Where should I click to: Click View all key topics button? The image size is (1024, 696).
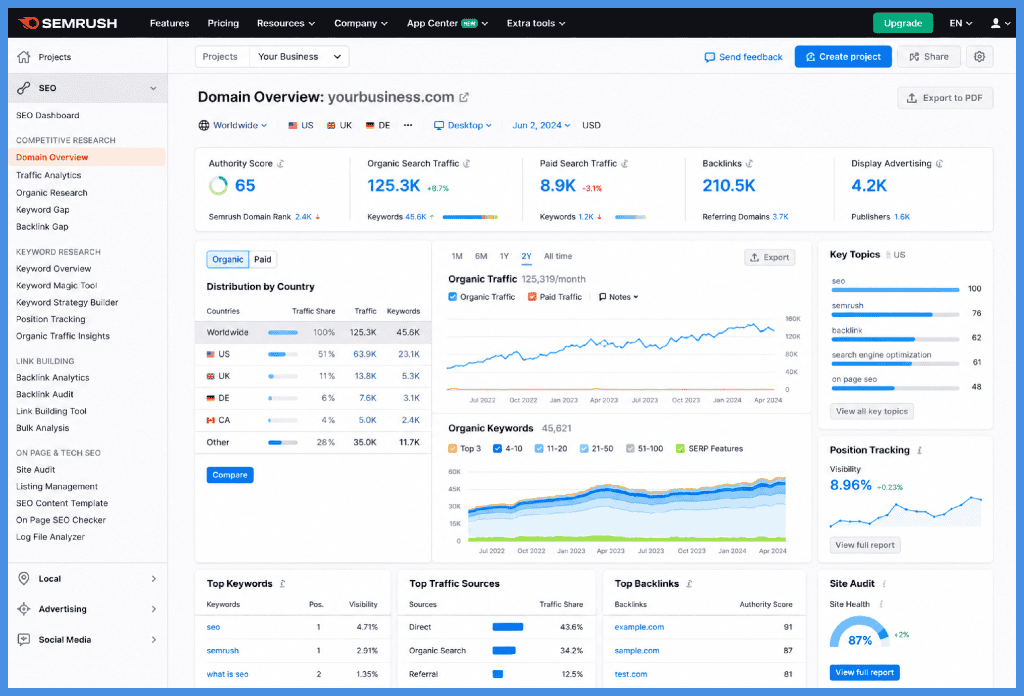(872, 411)
